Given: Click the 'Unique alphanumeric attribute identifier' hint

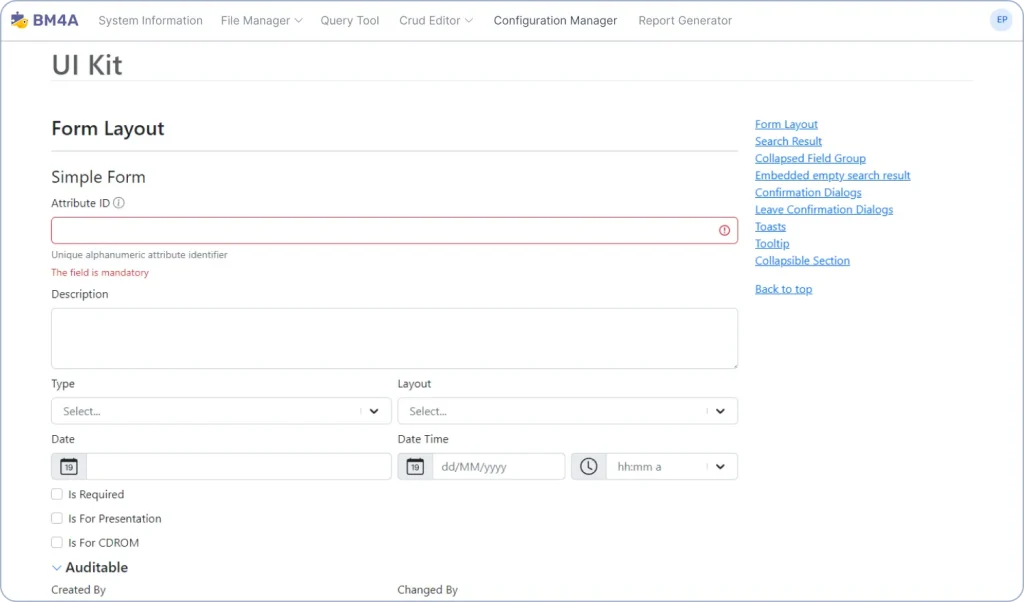Looking at the screenshot, I should 139,255.
